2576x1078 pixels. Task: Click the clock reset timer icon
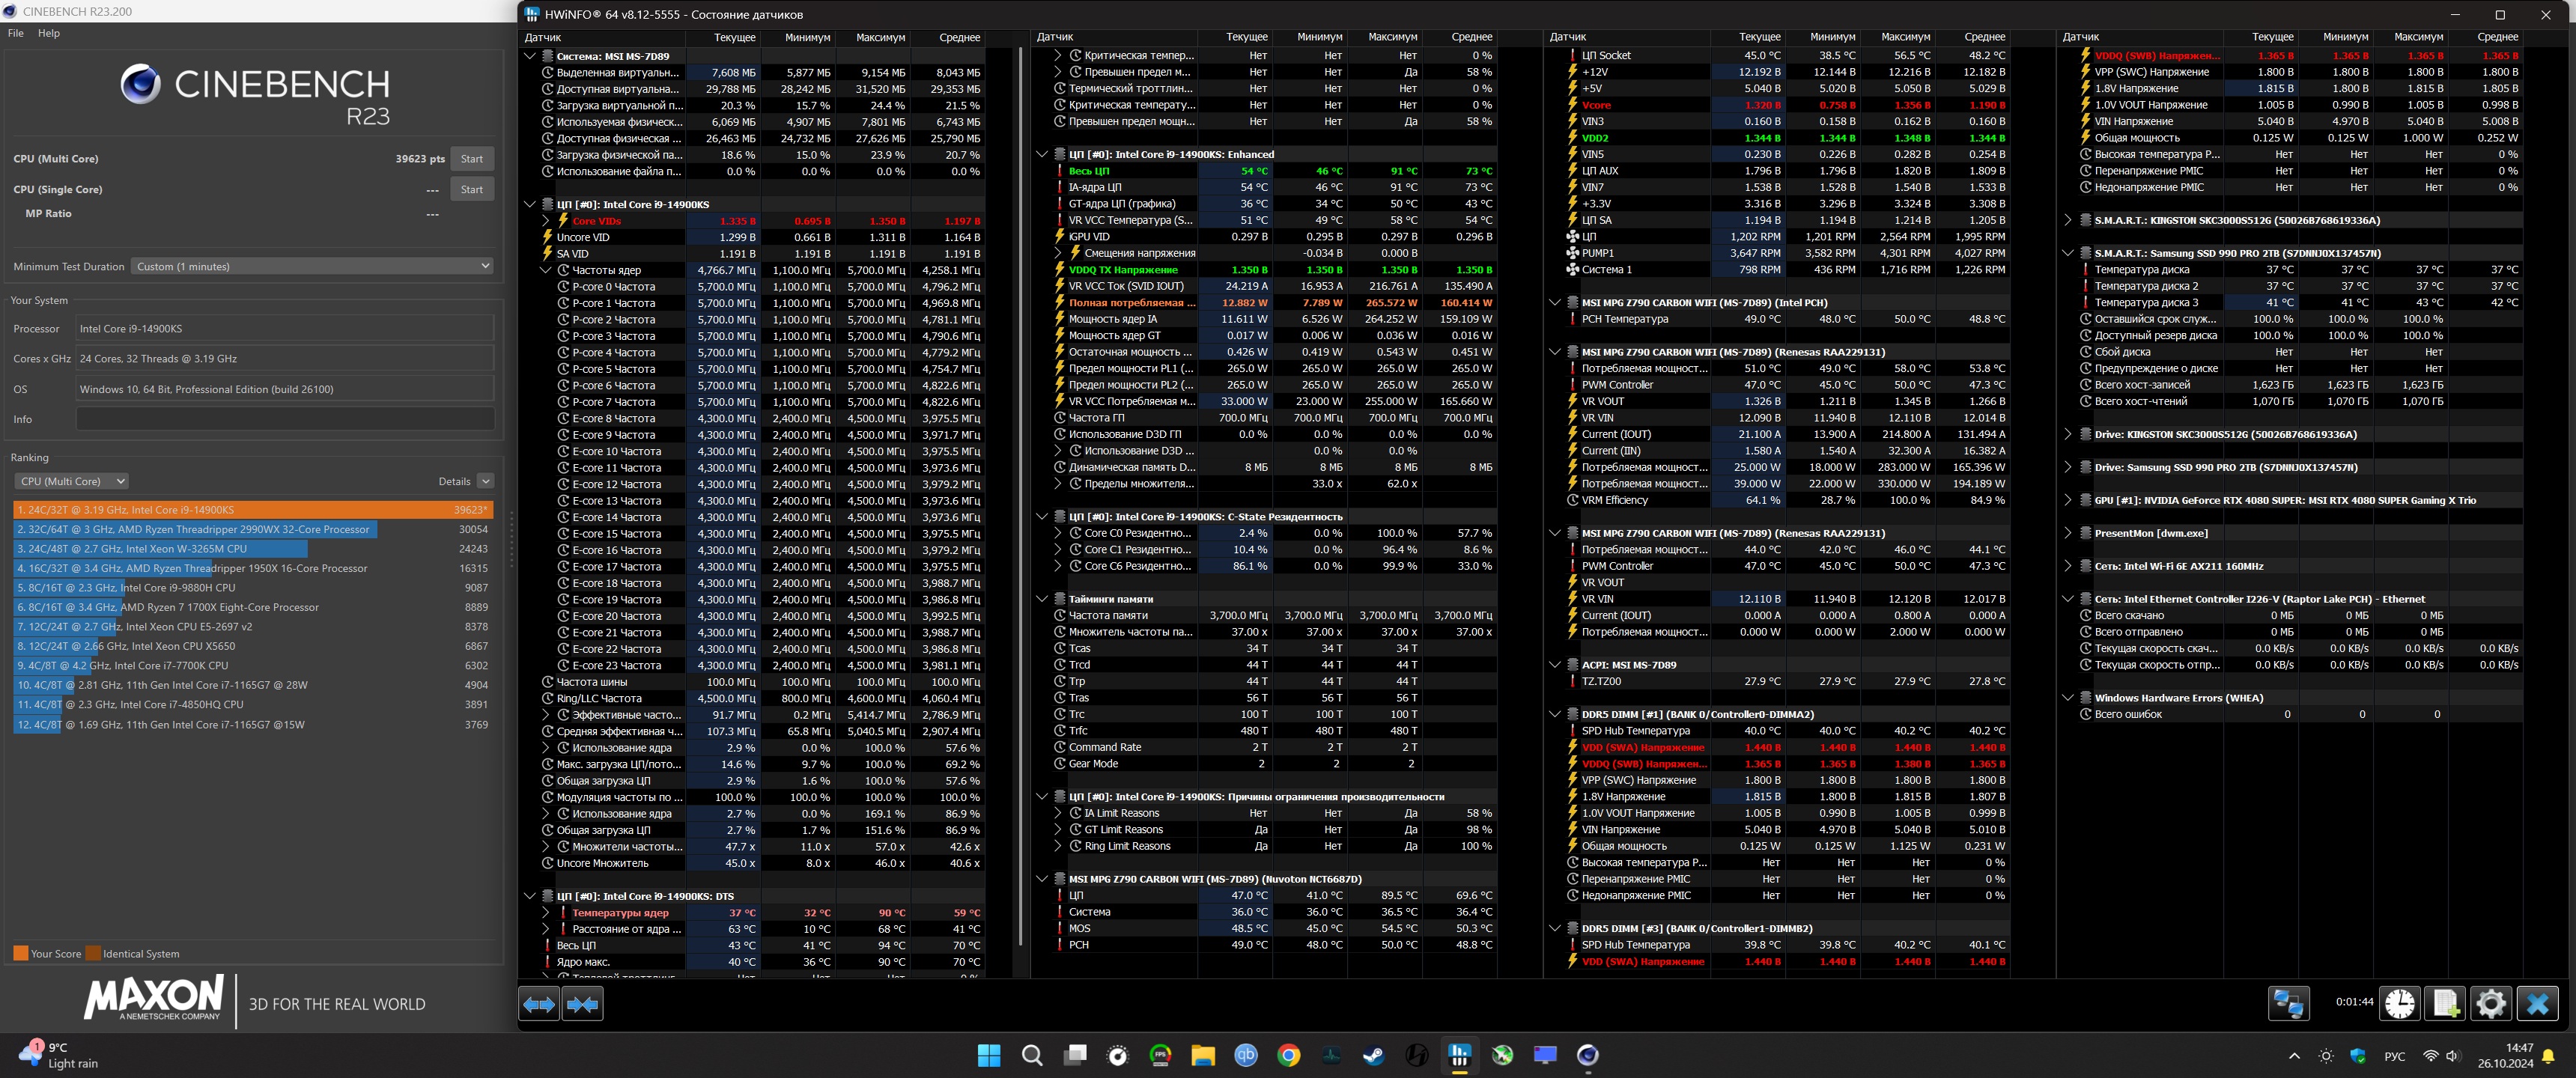point(2399,1003)
